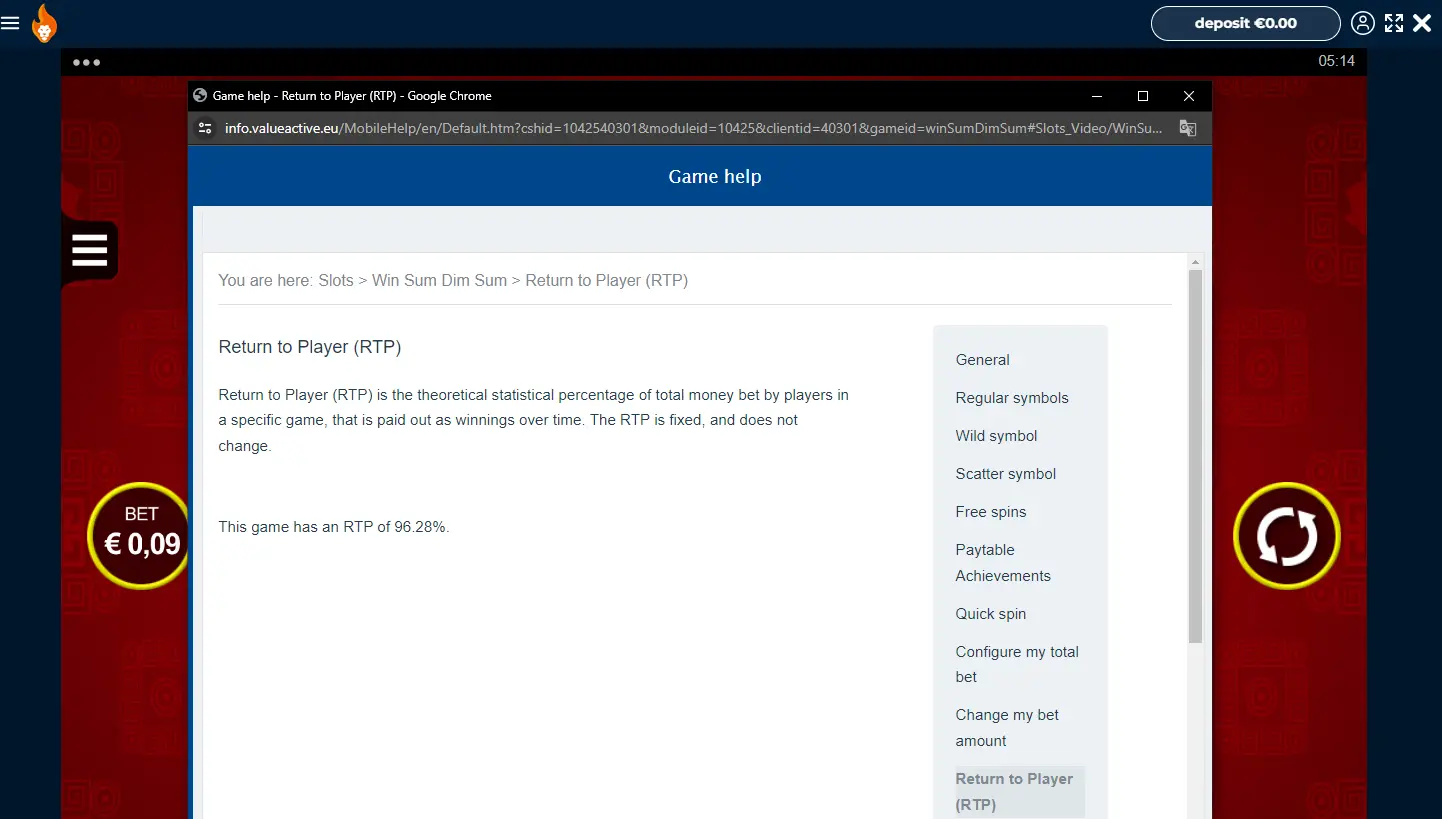Click the flame lion casino logo

tap(44, 23)
